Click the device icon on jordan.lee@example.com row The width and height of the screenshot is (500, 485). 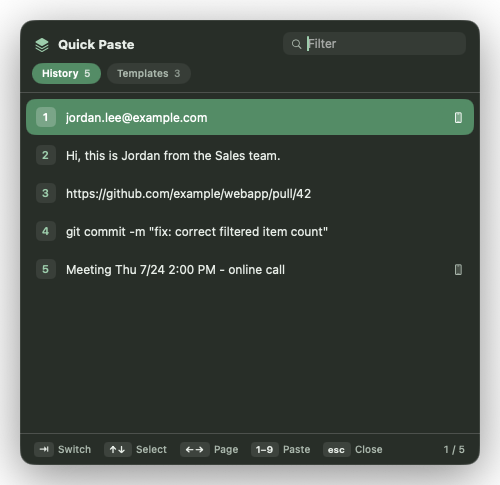(x=458, y=117)
